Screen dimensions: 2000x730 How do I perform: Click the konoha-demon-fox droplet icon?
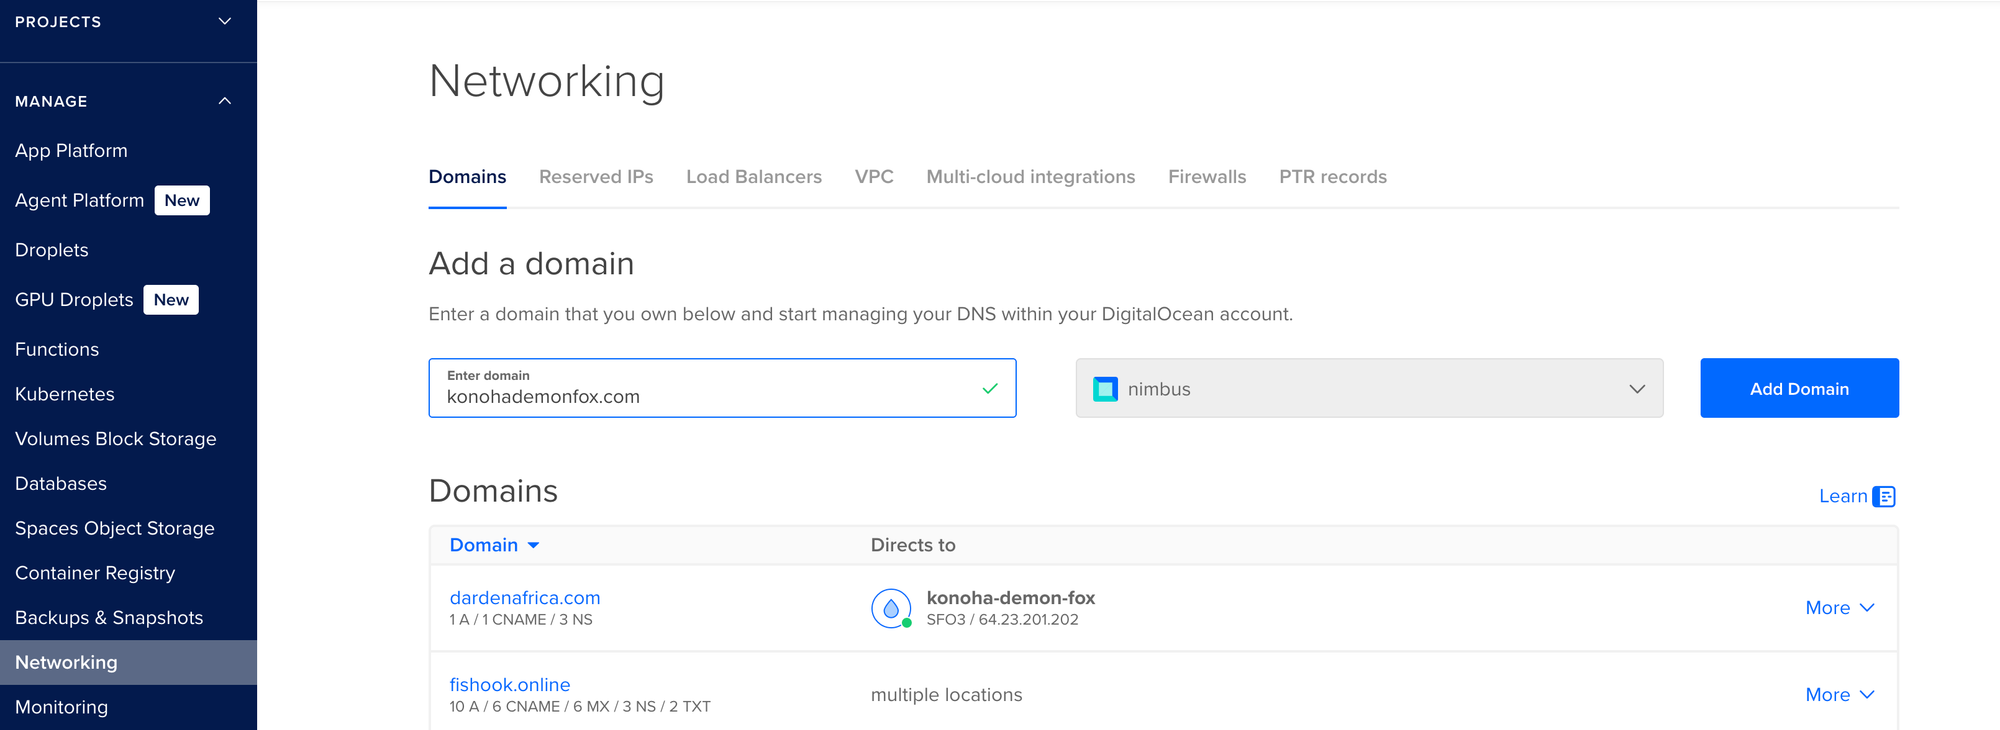click(x=891, y=608)
